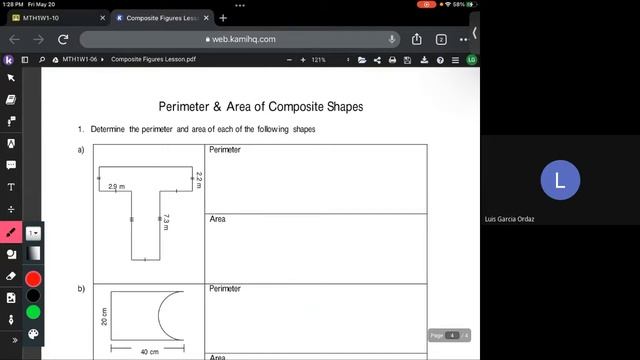Screen dimensions: 640x360
Task: Choose the red drawing color
Action: point(33,279)
